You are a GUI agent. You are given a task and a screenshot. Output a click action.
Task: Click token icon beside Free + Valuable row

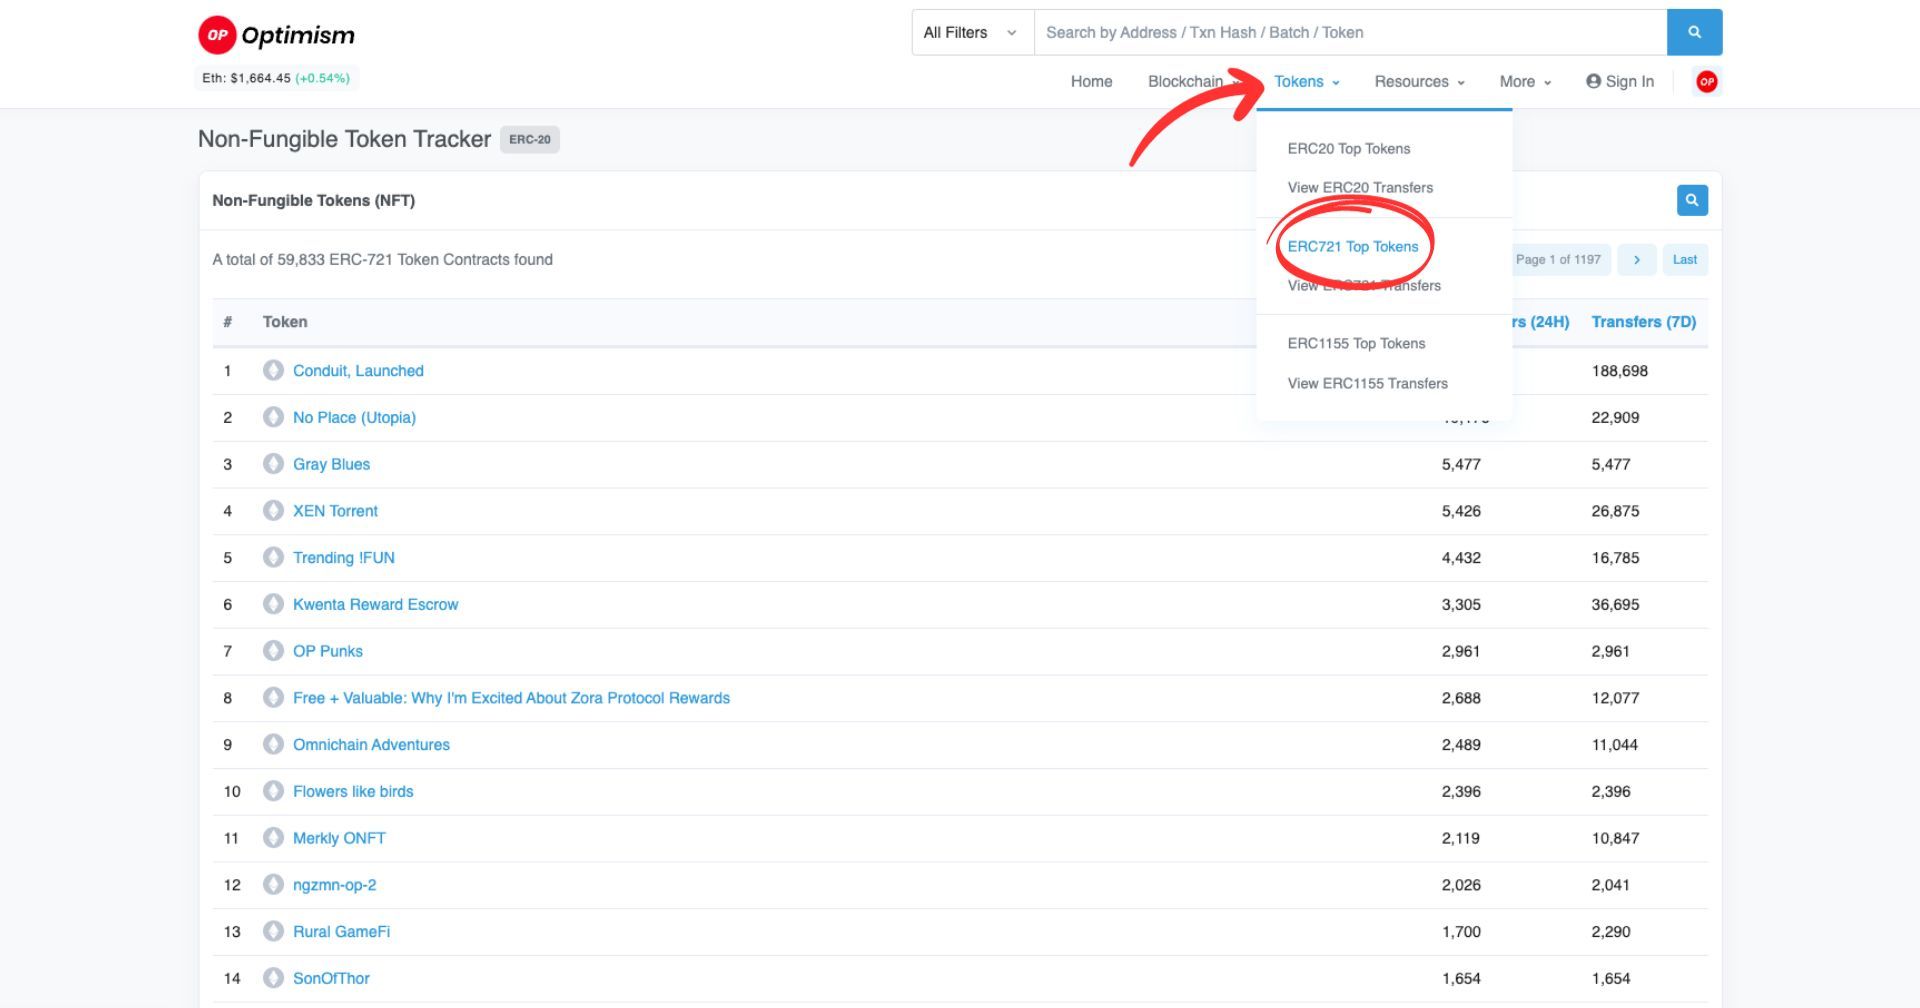click(x=273, y=697)
